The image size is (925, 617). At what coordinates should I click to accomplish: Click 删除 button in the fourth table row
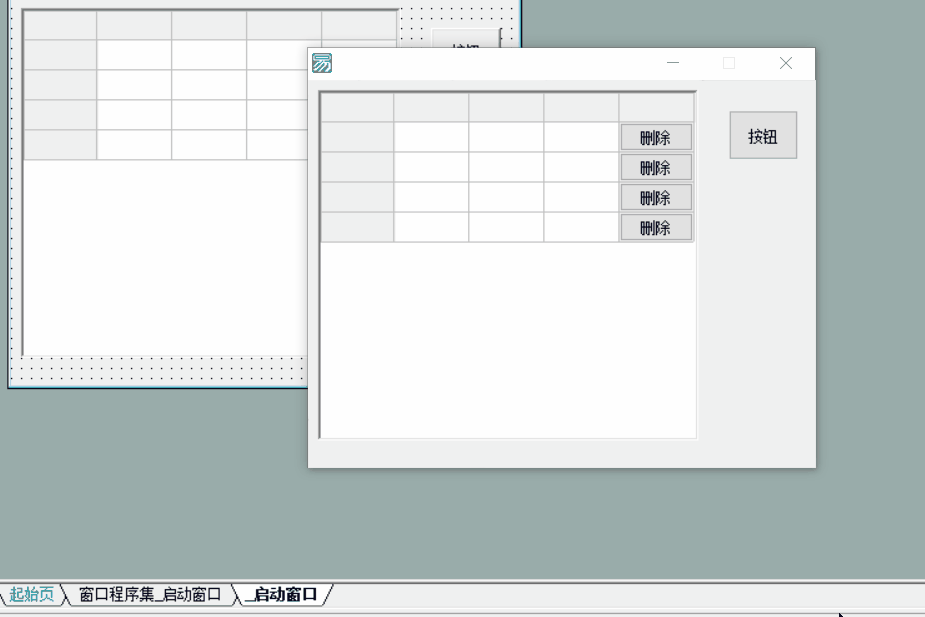[655, 228]
